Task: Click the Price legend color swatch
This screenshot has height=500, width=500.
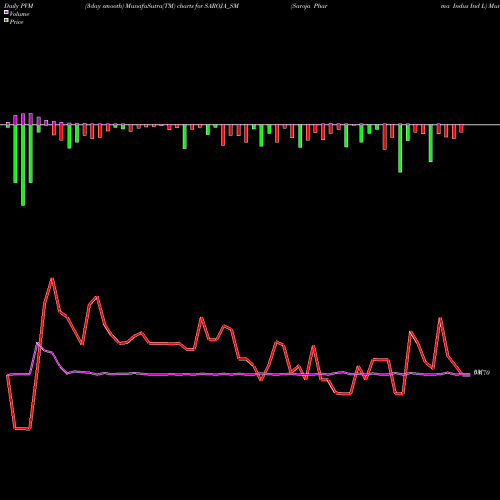Action: pyautogui.click(x=6, y=21)
